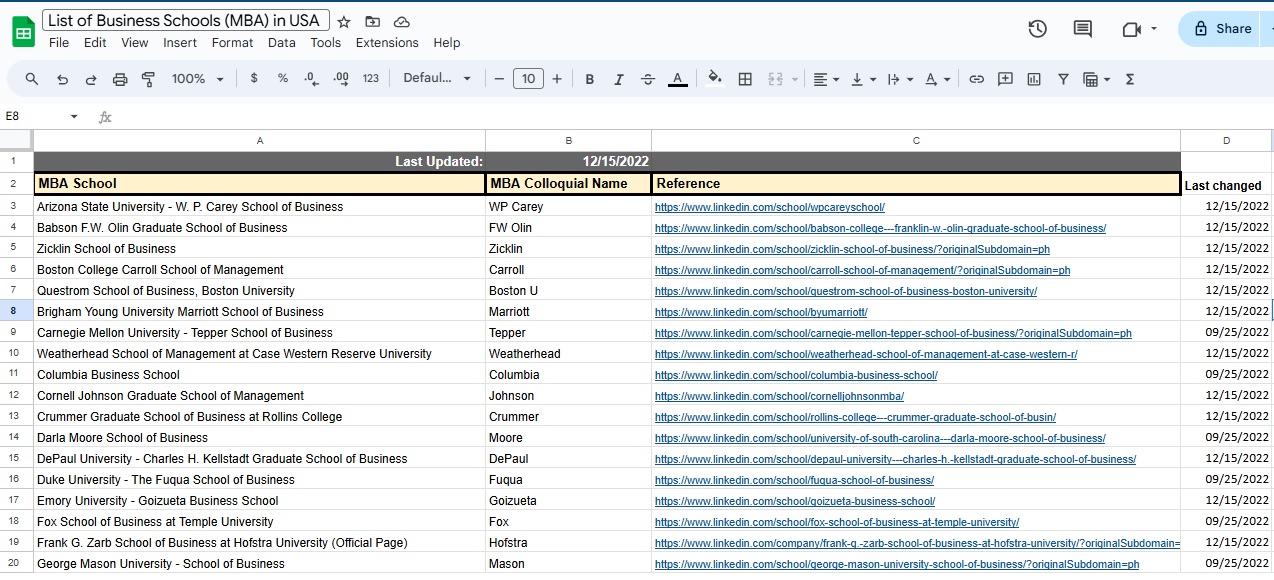Viewport: 1274px width, 580px height.
Task: Expand the font family dropdown
Action: pyautogui.click(x=436, y=79)
